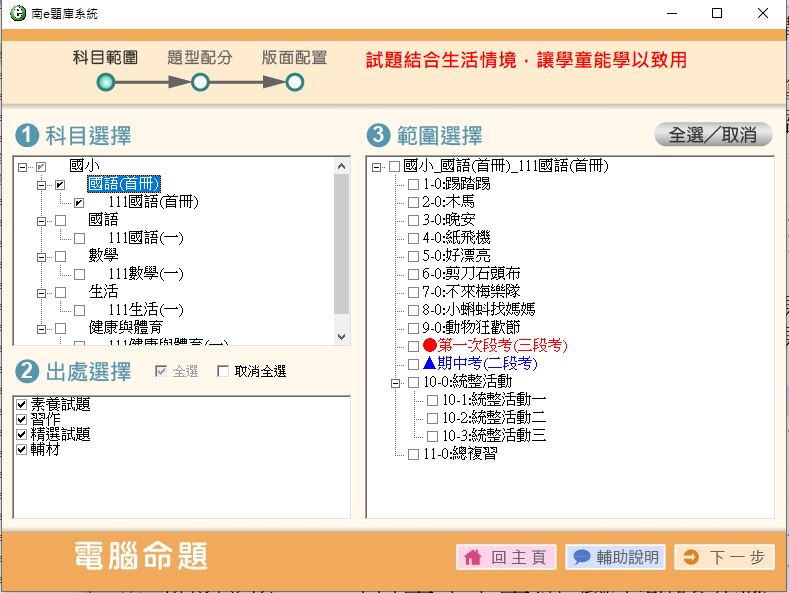Click the home icon on 回主頁 button
The width and height of the screenshot is (789, 593).
pyautogui.click(x=473, y=557)
